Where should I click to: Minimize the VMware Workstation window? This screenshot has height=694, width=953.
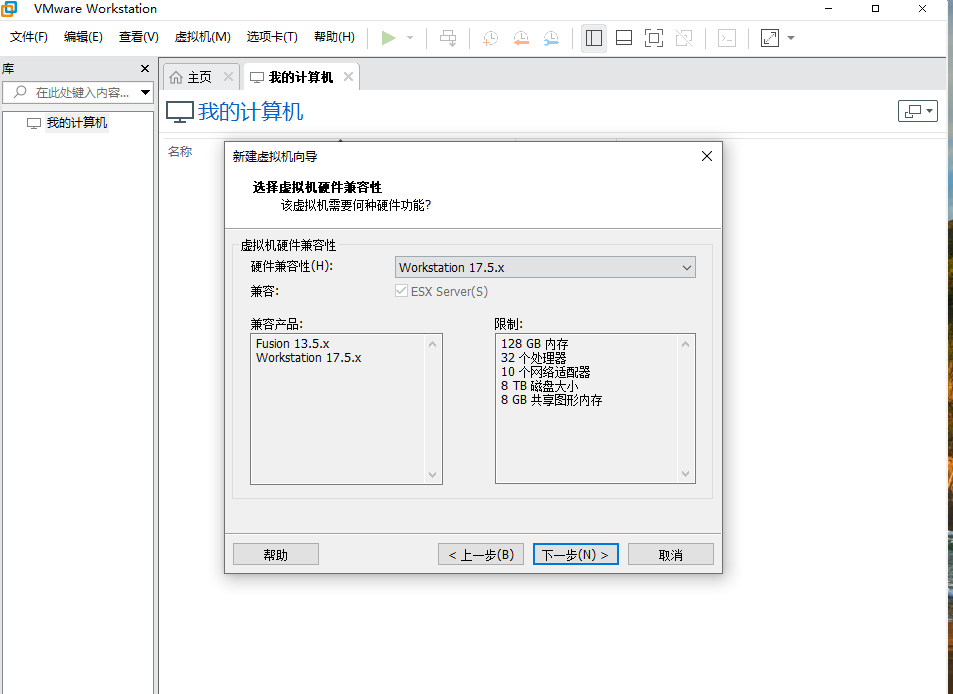[829, 9]
